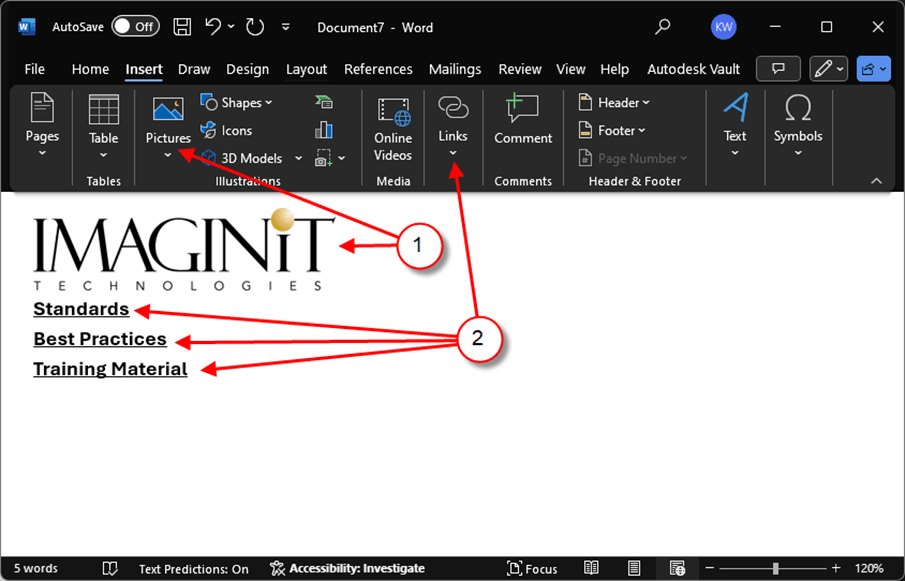Screen dimensions: 905x581
Task: Zoom out with the minus button
Action: pos(709,568)
